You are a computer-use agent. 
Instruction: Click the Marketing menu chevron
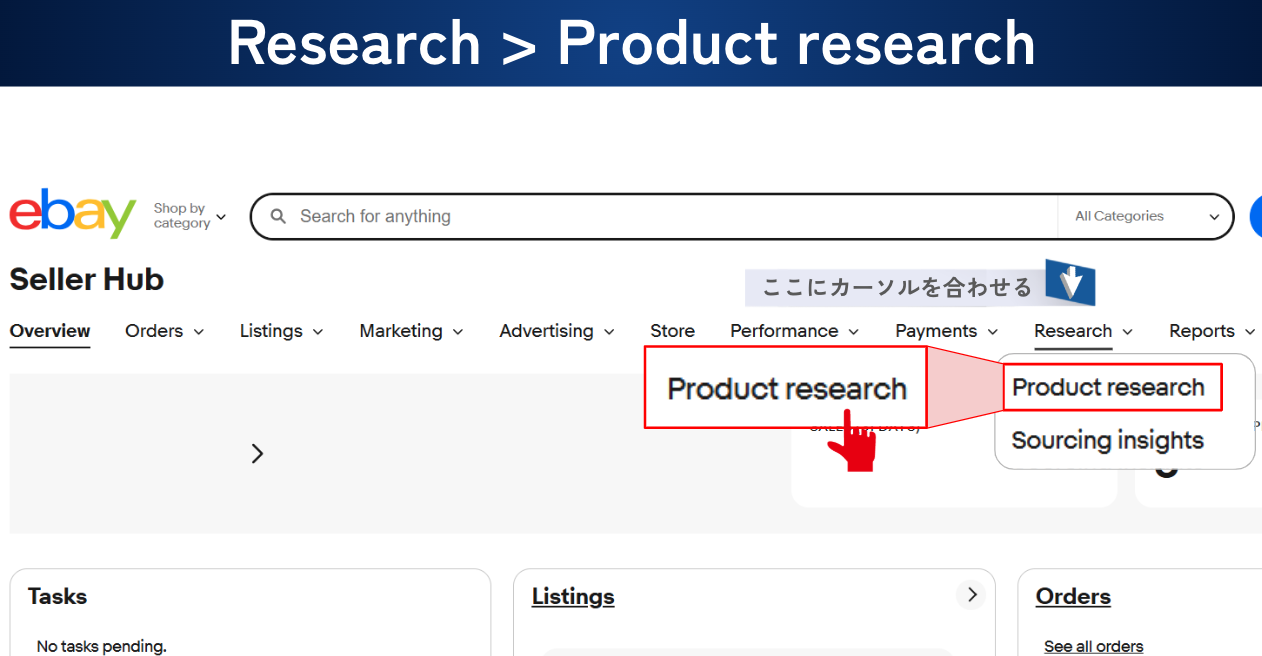(458, 332)
